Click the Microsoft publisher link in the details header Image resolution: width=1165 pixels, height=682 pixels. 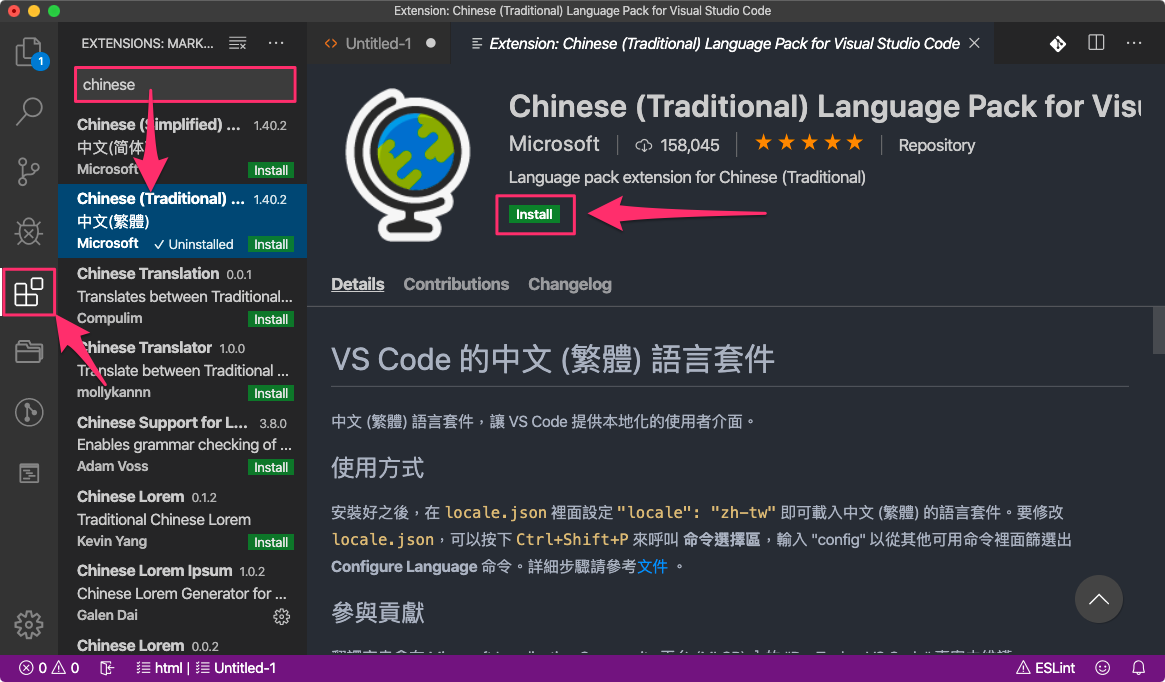[x=554, y=144]
